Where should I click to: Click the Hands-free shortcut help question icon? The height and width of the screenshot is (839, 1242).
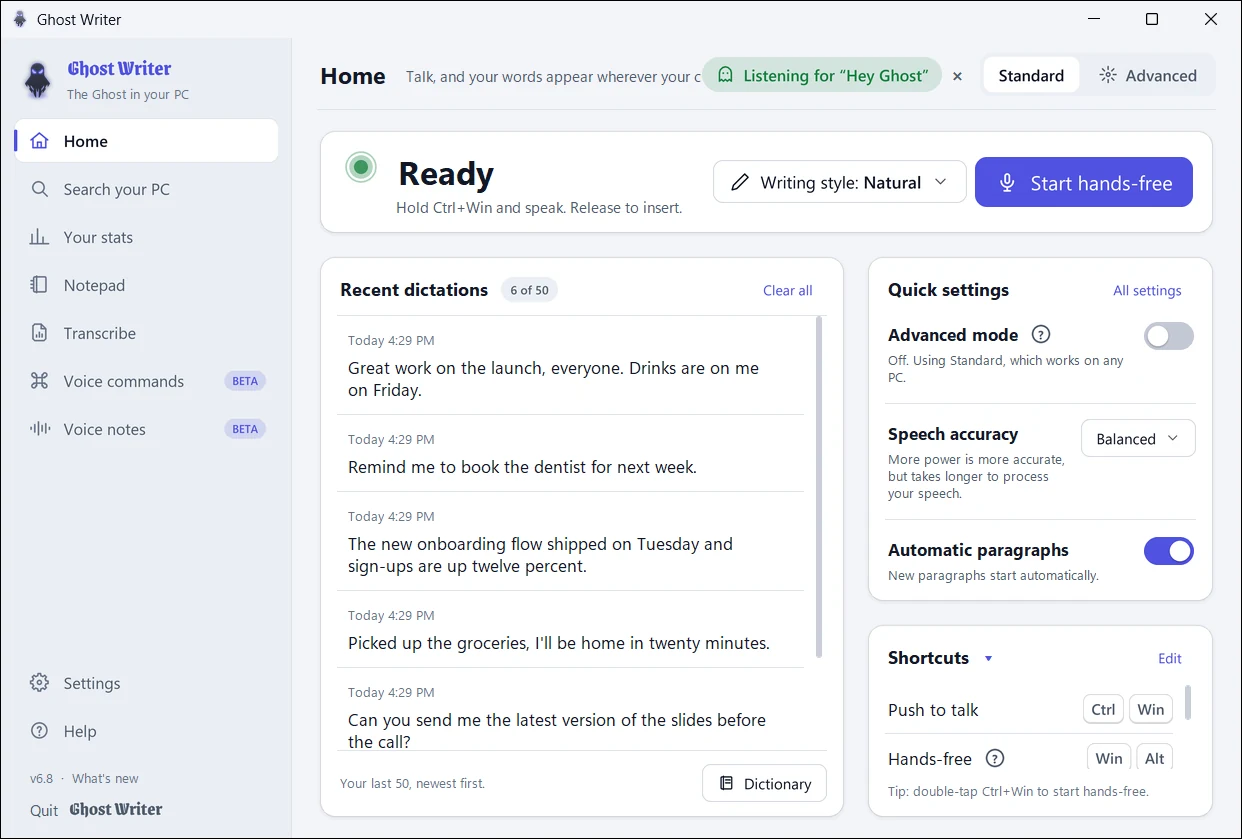tap(994, 759)
